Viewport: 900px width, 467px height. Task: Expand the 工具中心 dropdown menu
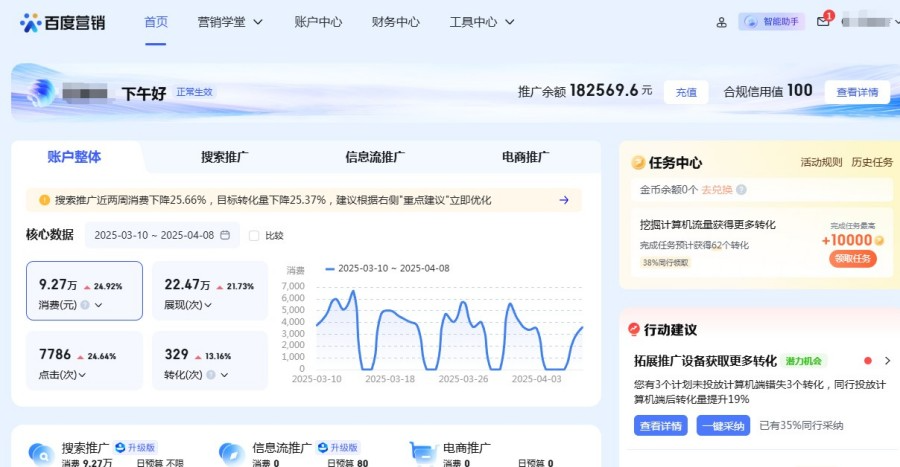[482, 22]
